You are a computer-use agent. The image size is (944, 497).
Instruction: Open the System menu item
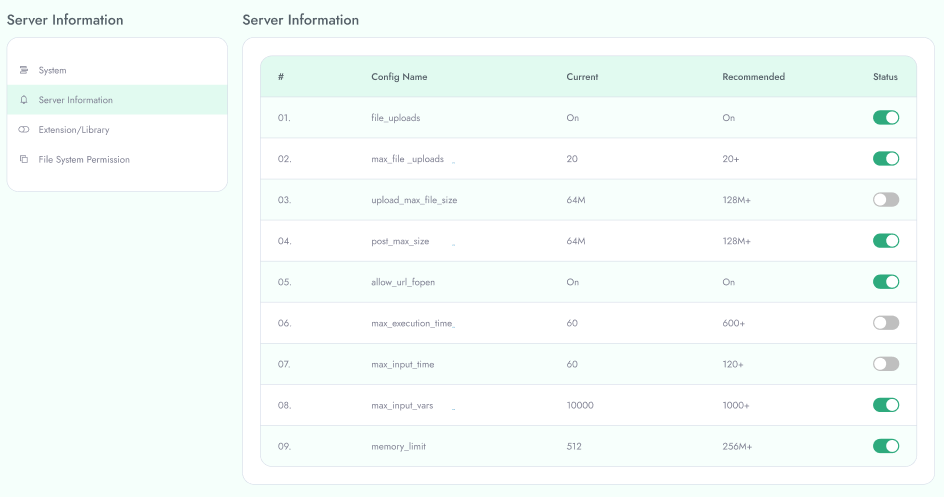[117, 70]
